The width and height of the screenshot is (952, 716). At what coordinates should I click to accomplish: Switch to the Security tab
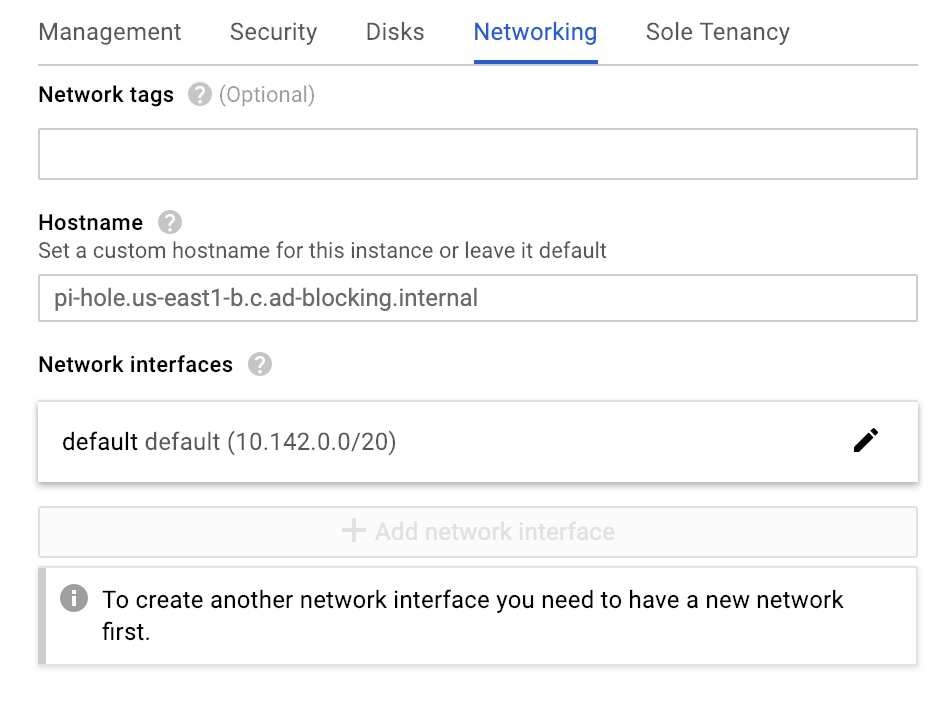point(273,32)
